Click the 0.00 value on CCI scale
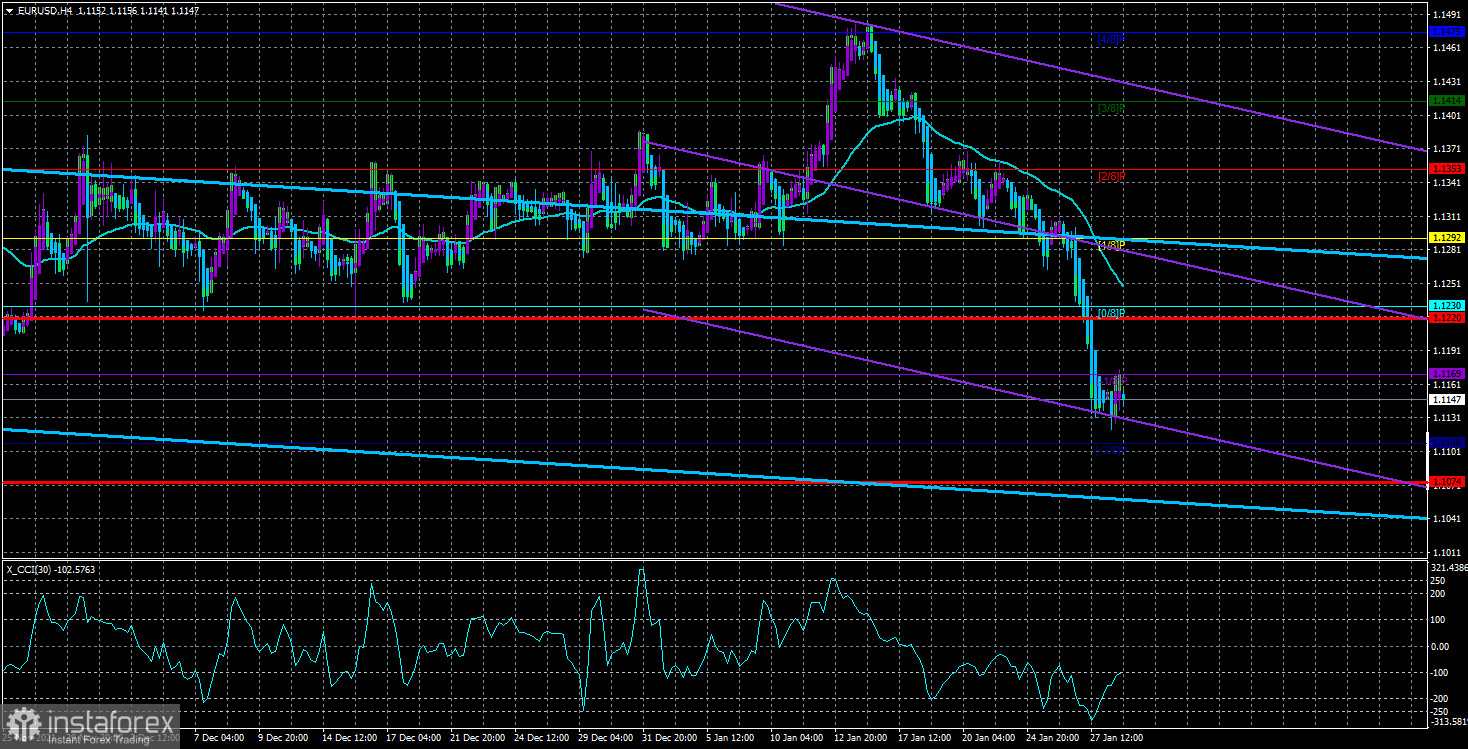Viewport: 1468px width, 749px height. click(1441, 646)
